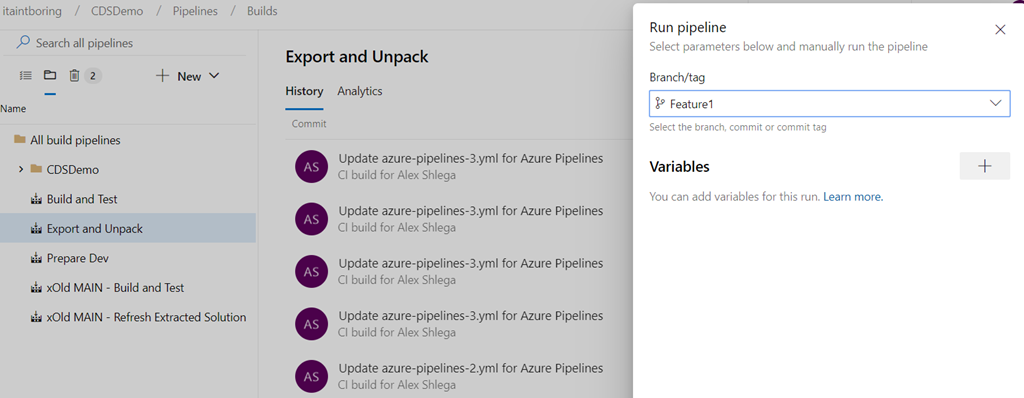Click the branch icon in Branch/tag field
Image resolution: width=1024 pixels, height=398 pixels.
(x=660, y=103)
